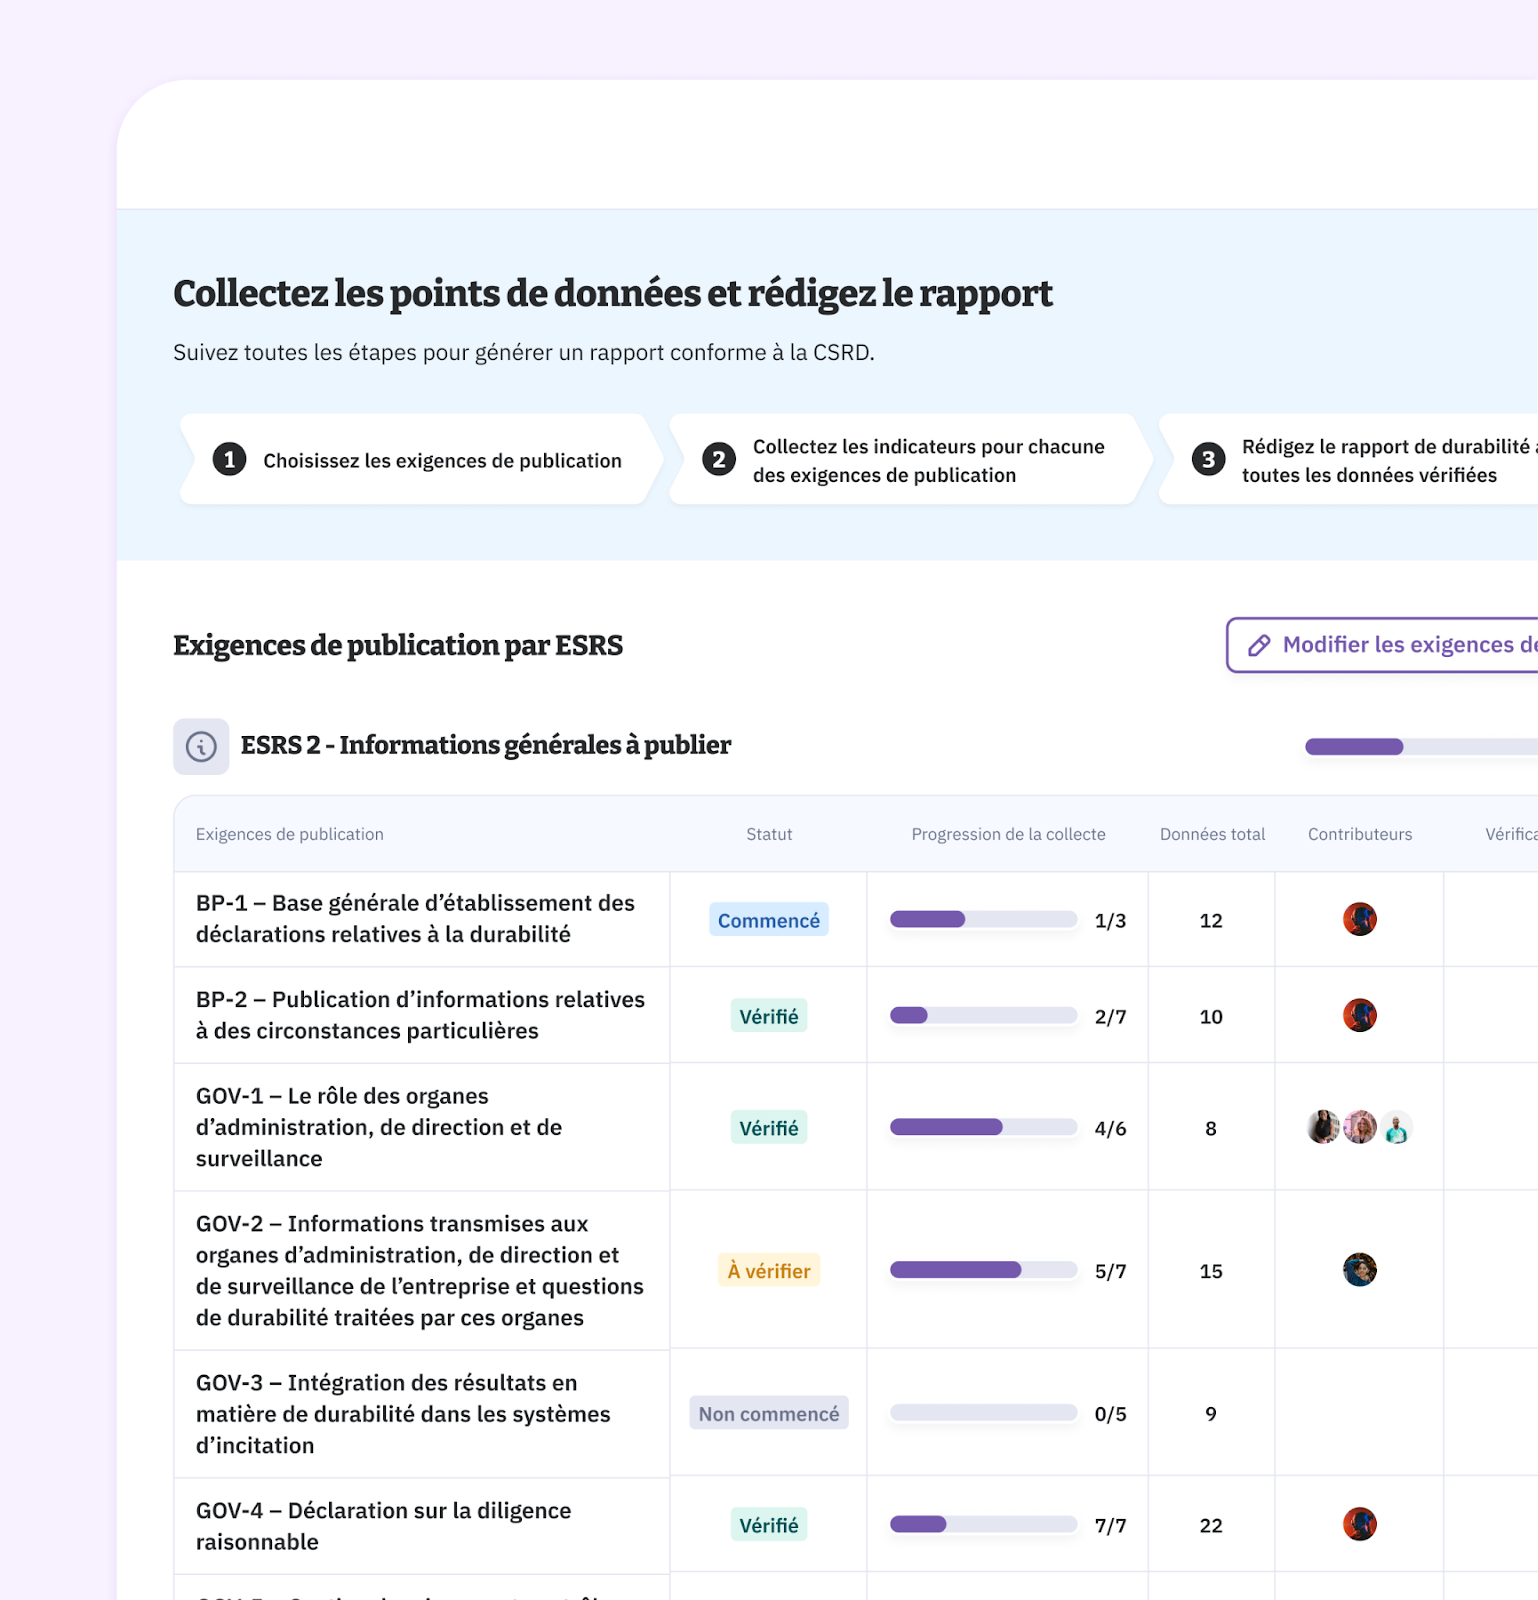Click data total 22 in GOV-4 row
The height and width of the screenshot is (1600, 1538).
pos(1211,1526)
